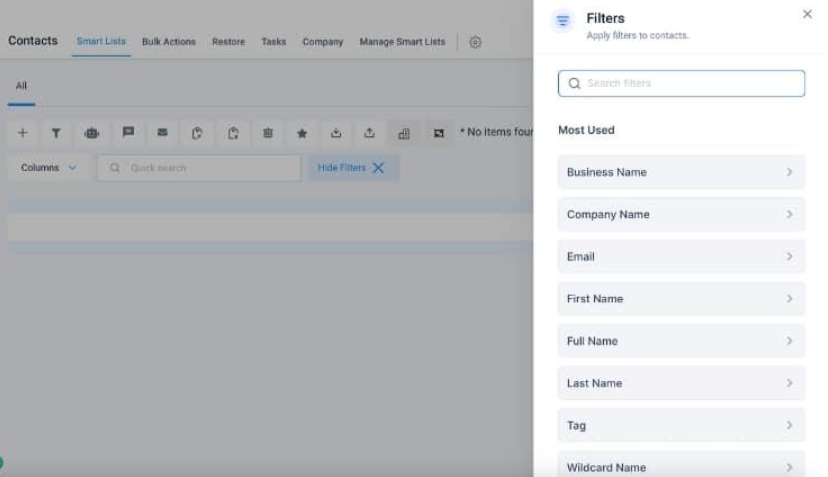The image size is (828, 477).
Task: Click the send email envelope icon
Action: pyautogui.click(x=163, y=133)
